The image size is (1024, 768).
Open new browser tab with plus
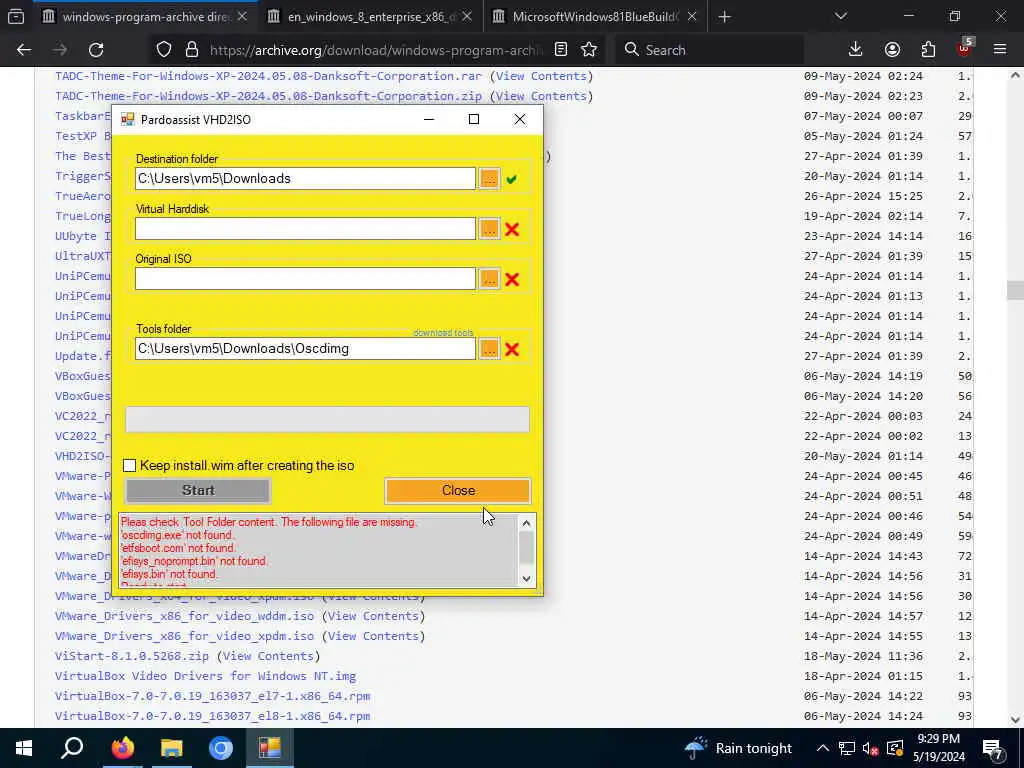tap(724, 17)
